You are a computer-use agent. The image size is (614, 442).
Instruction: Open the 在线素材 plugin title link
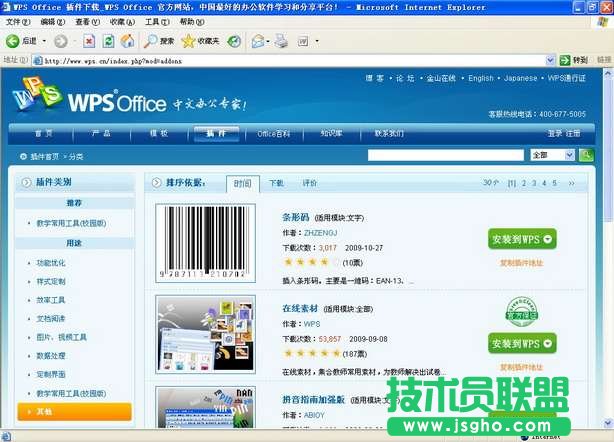coord(300,308)
